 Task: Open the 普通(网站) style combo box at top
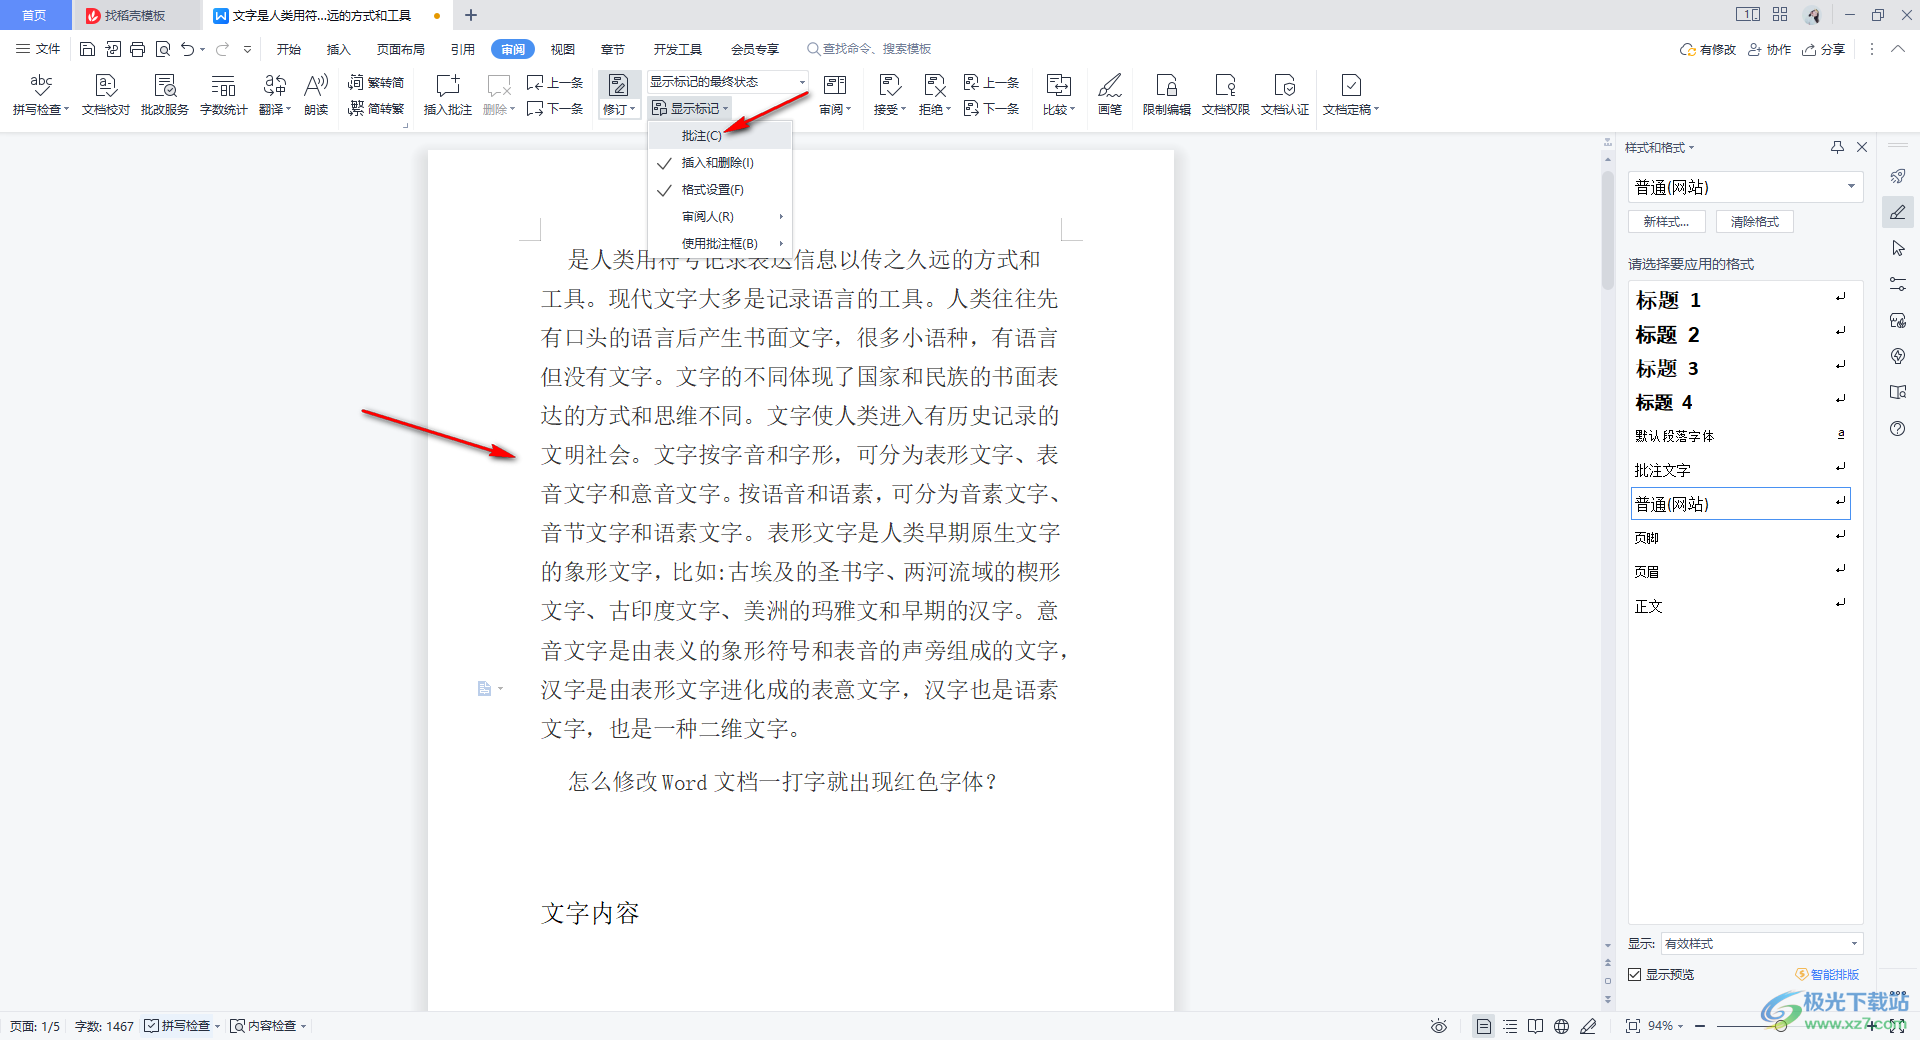1745,187
